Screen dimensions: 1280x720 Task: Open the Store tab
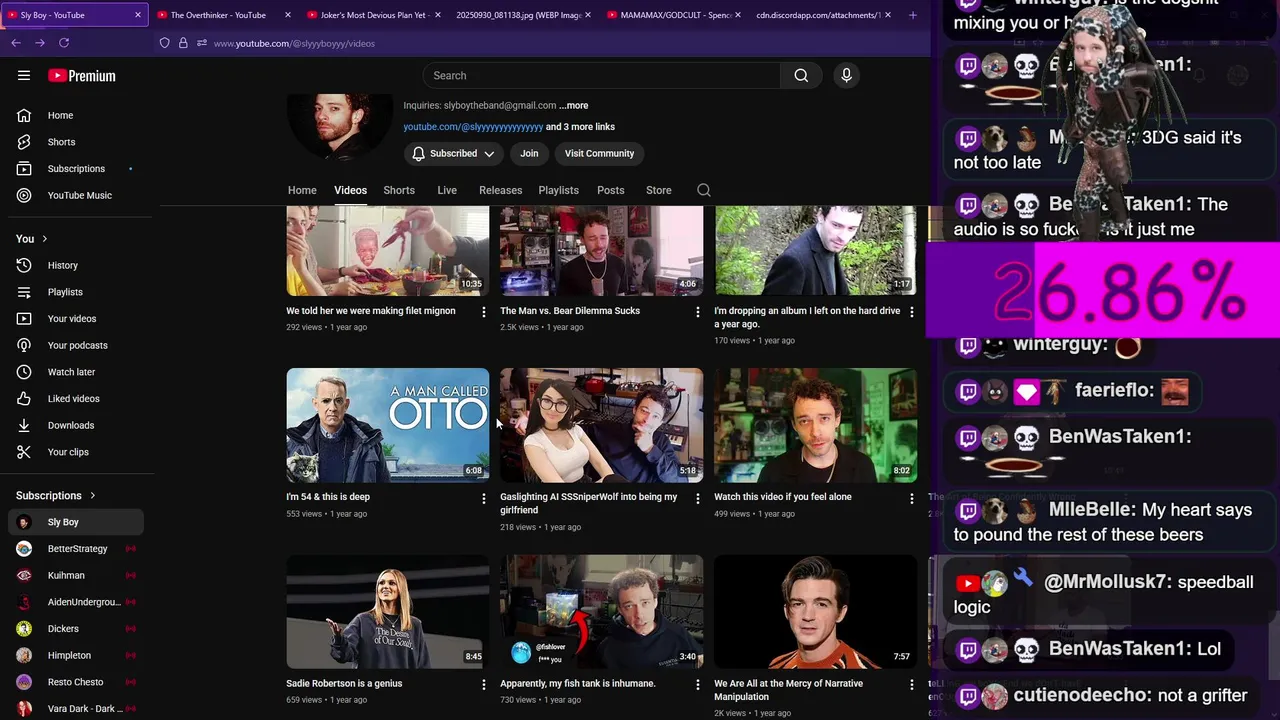pos(659,190)
